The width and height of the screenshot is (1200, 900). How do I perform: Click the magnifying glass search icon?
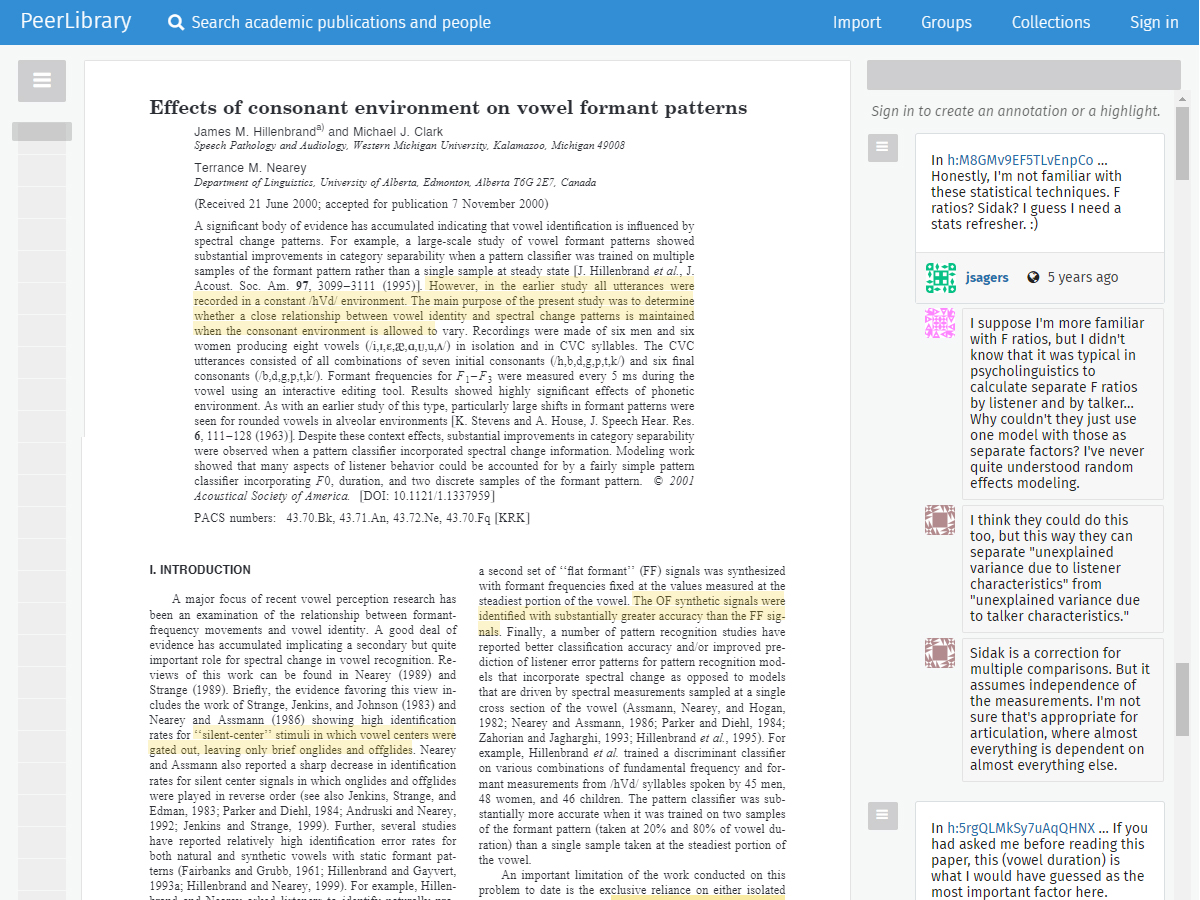pos(176,22)
